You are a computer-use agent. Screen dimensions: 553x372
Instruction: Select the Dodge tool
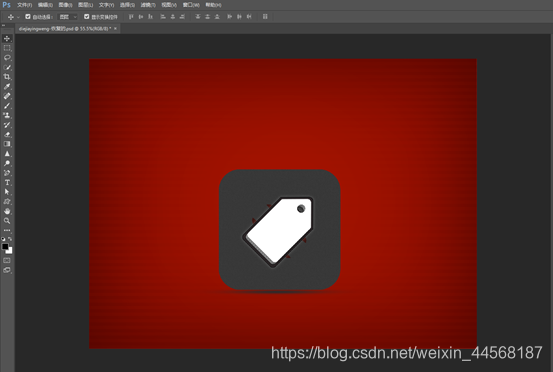click(7, 163)
